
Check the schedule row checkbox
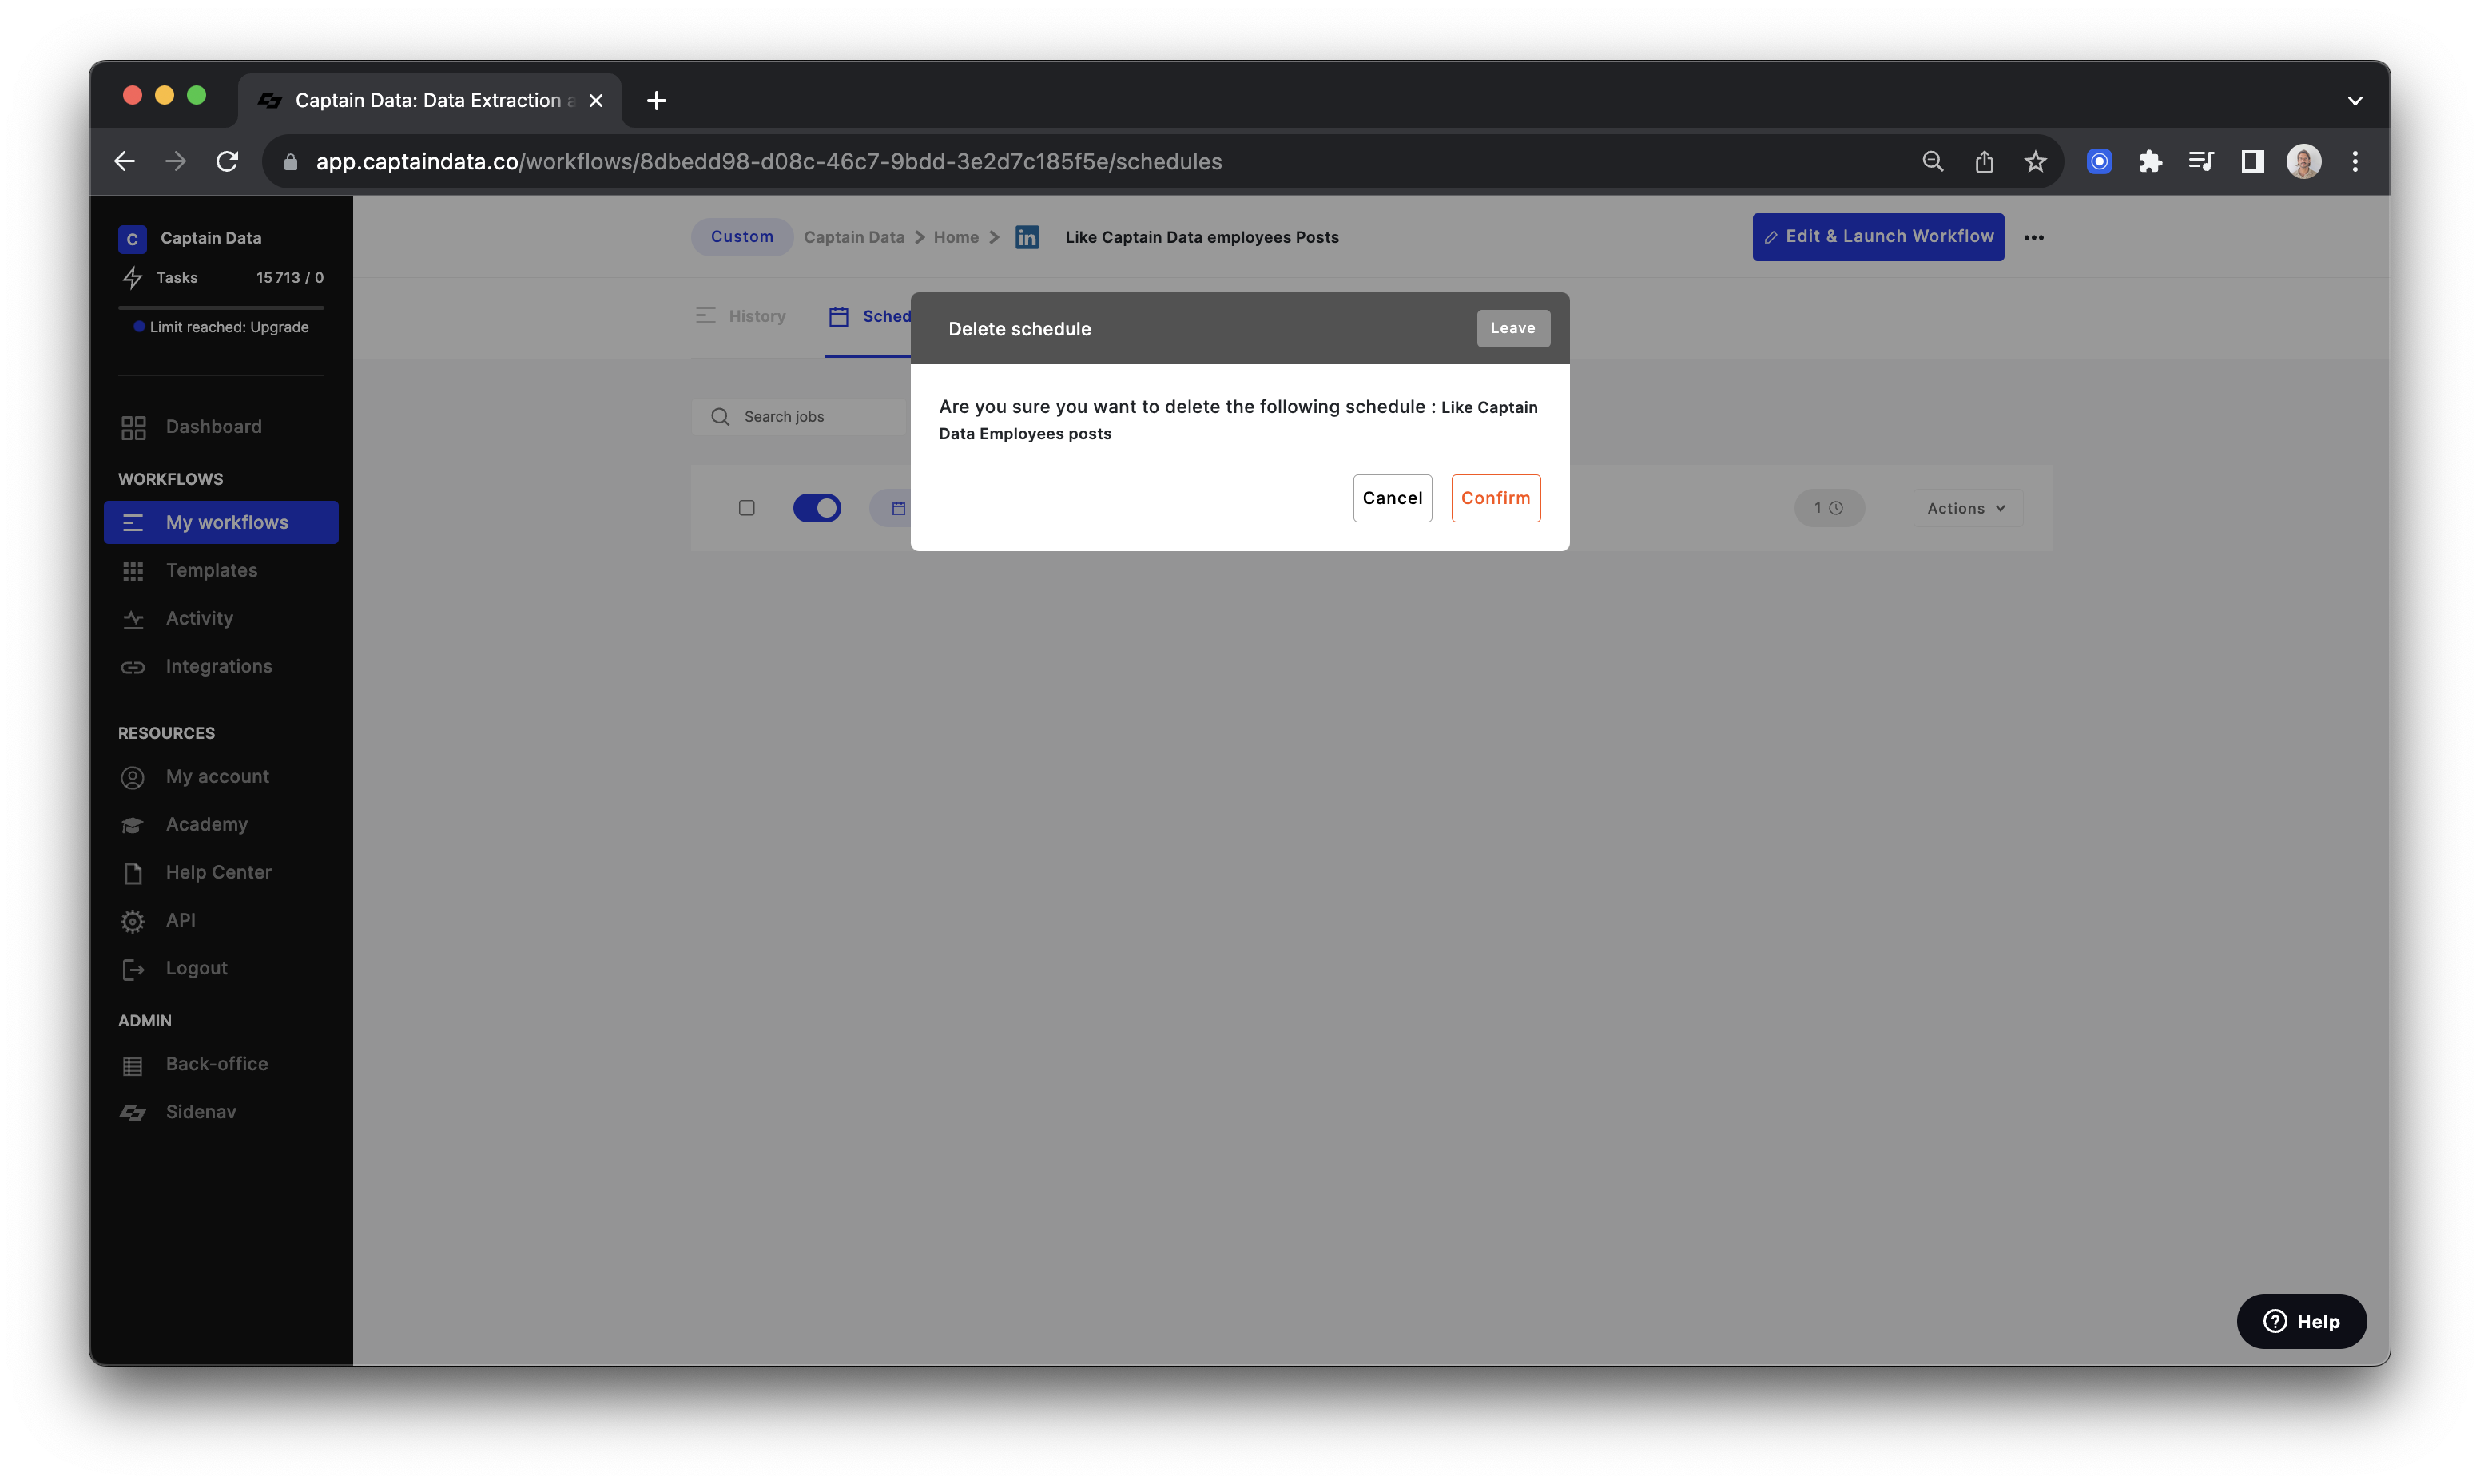click(x=746, y=508)
